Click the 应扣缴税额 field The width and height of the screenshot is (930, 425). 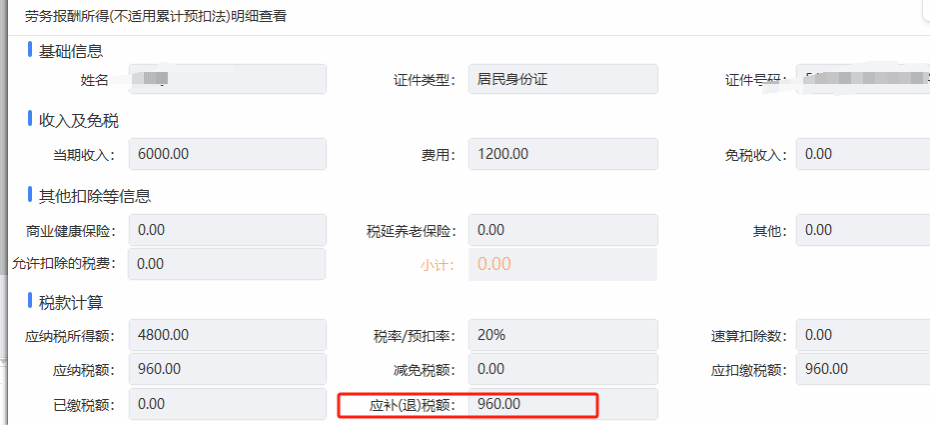(x=862, y=369)
